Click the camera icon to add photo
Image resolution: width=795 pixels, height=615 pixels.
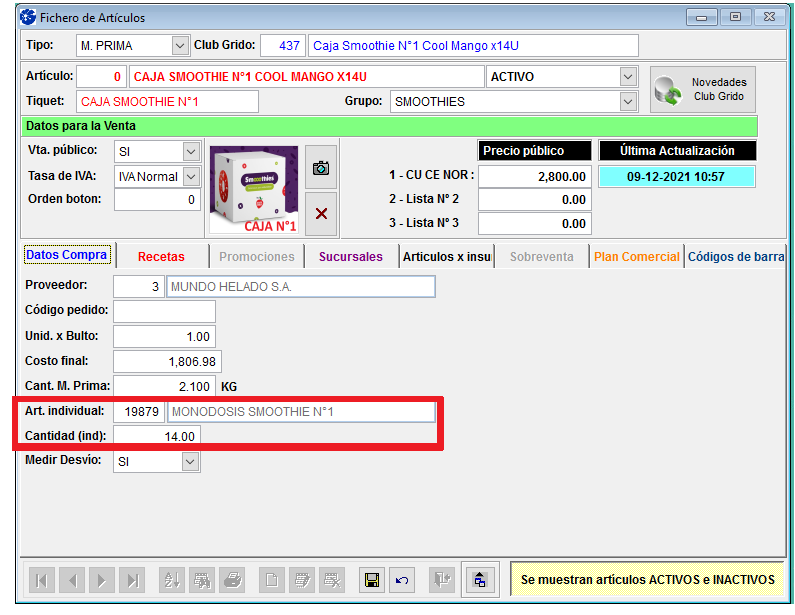tap(321, 169)
